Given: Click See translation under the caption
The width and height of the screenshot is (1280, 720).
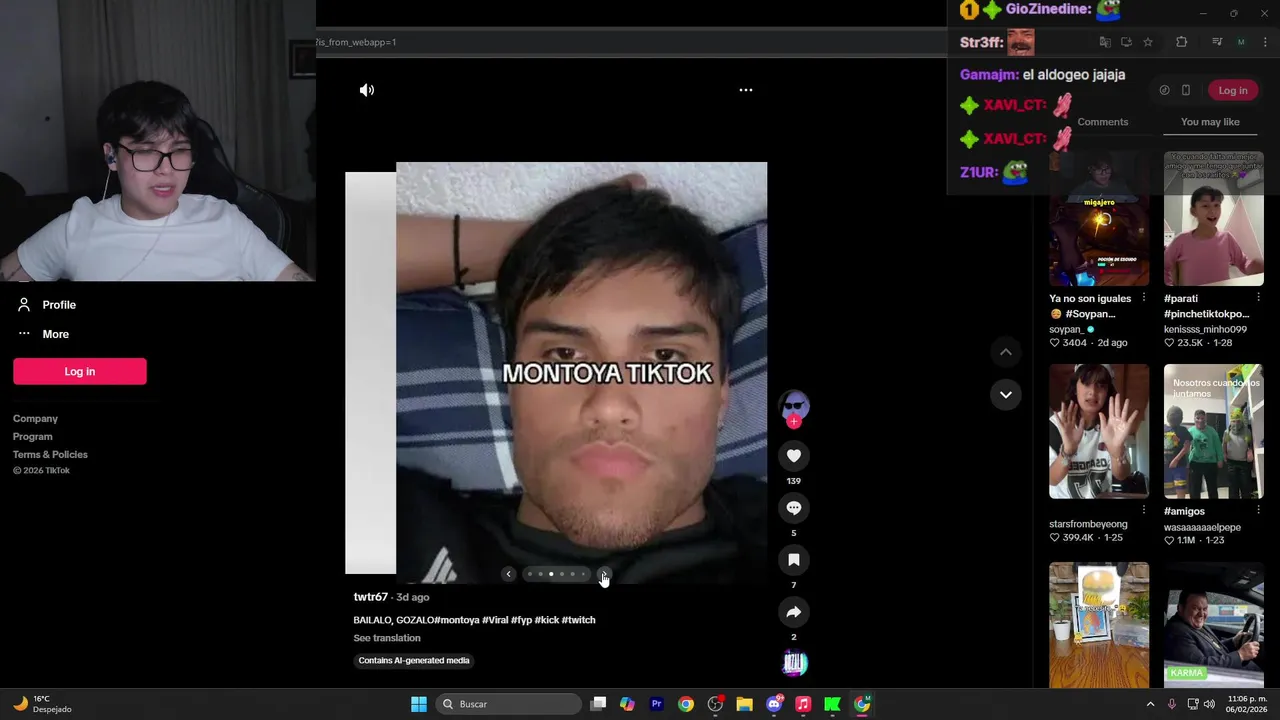Looking at the screenshot, I should [x=387, y=638].
